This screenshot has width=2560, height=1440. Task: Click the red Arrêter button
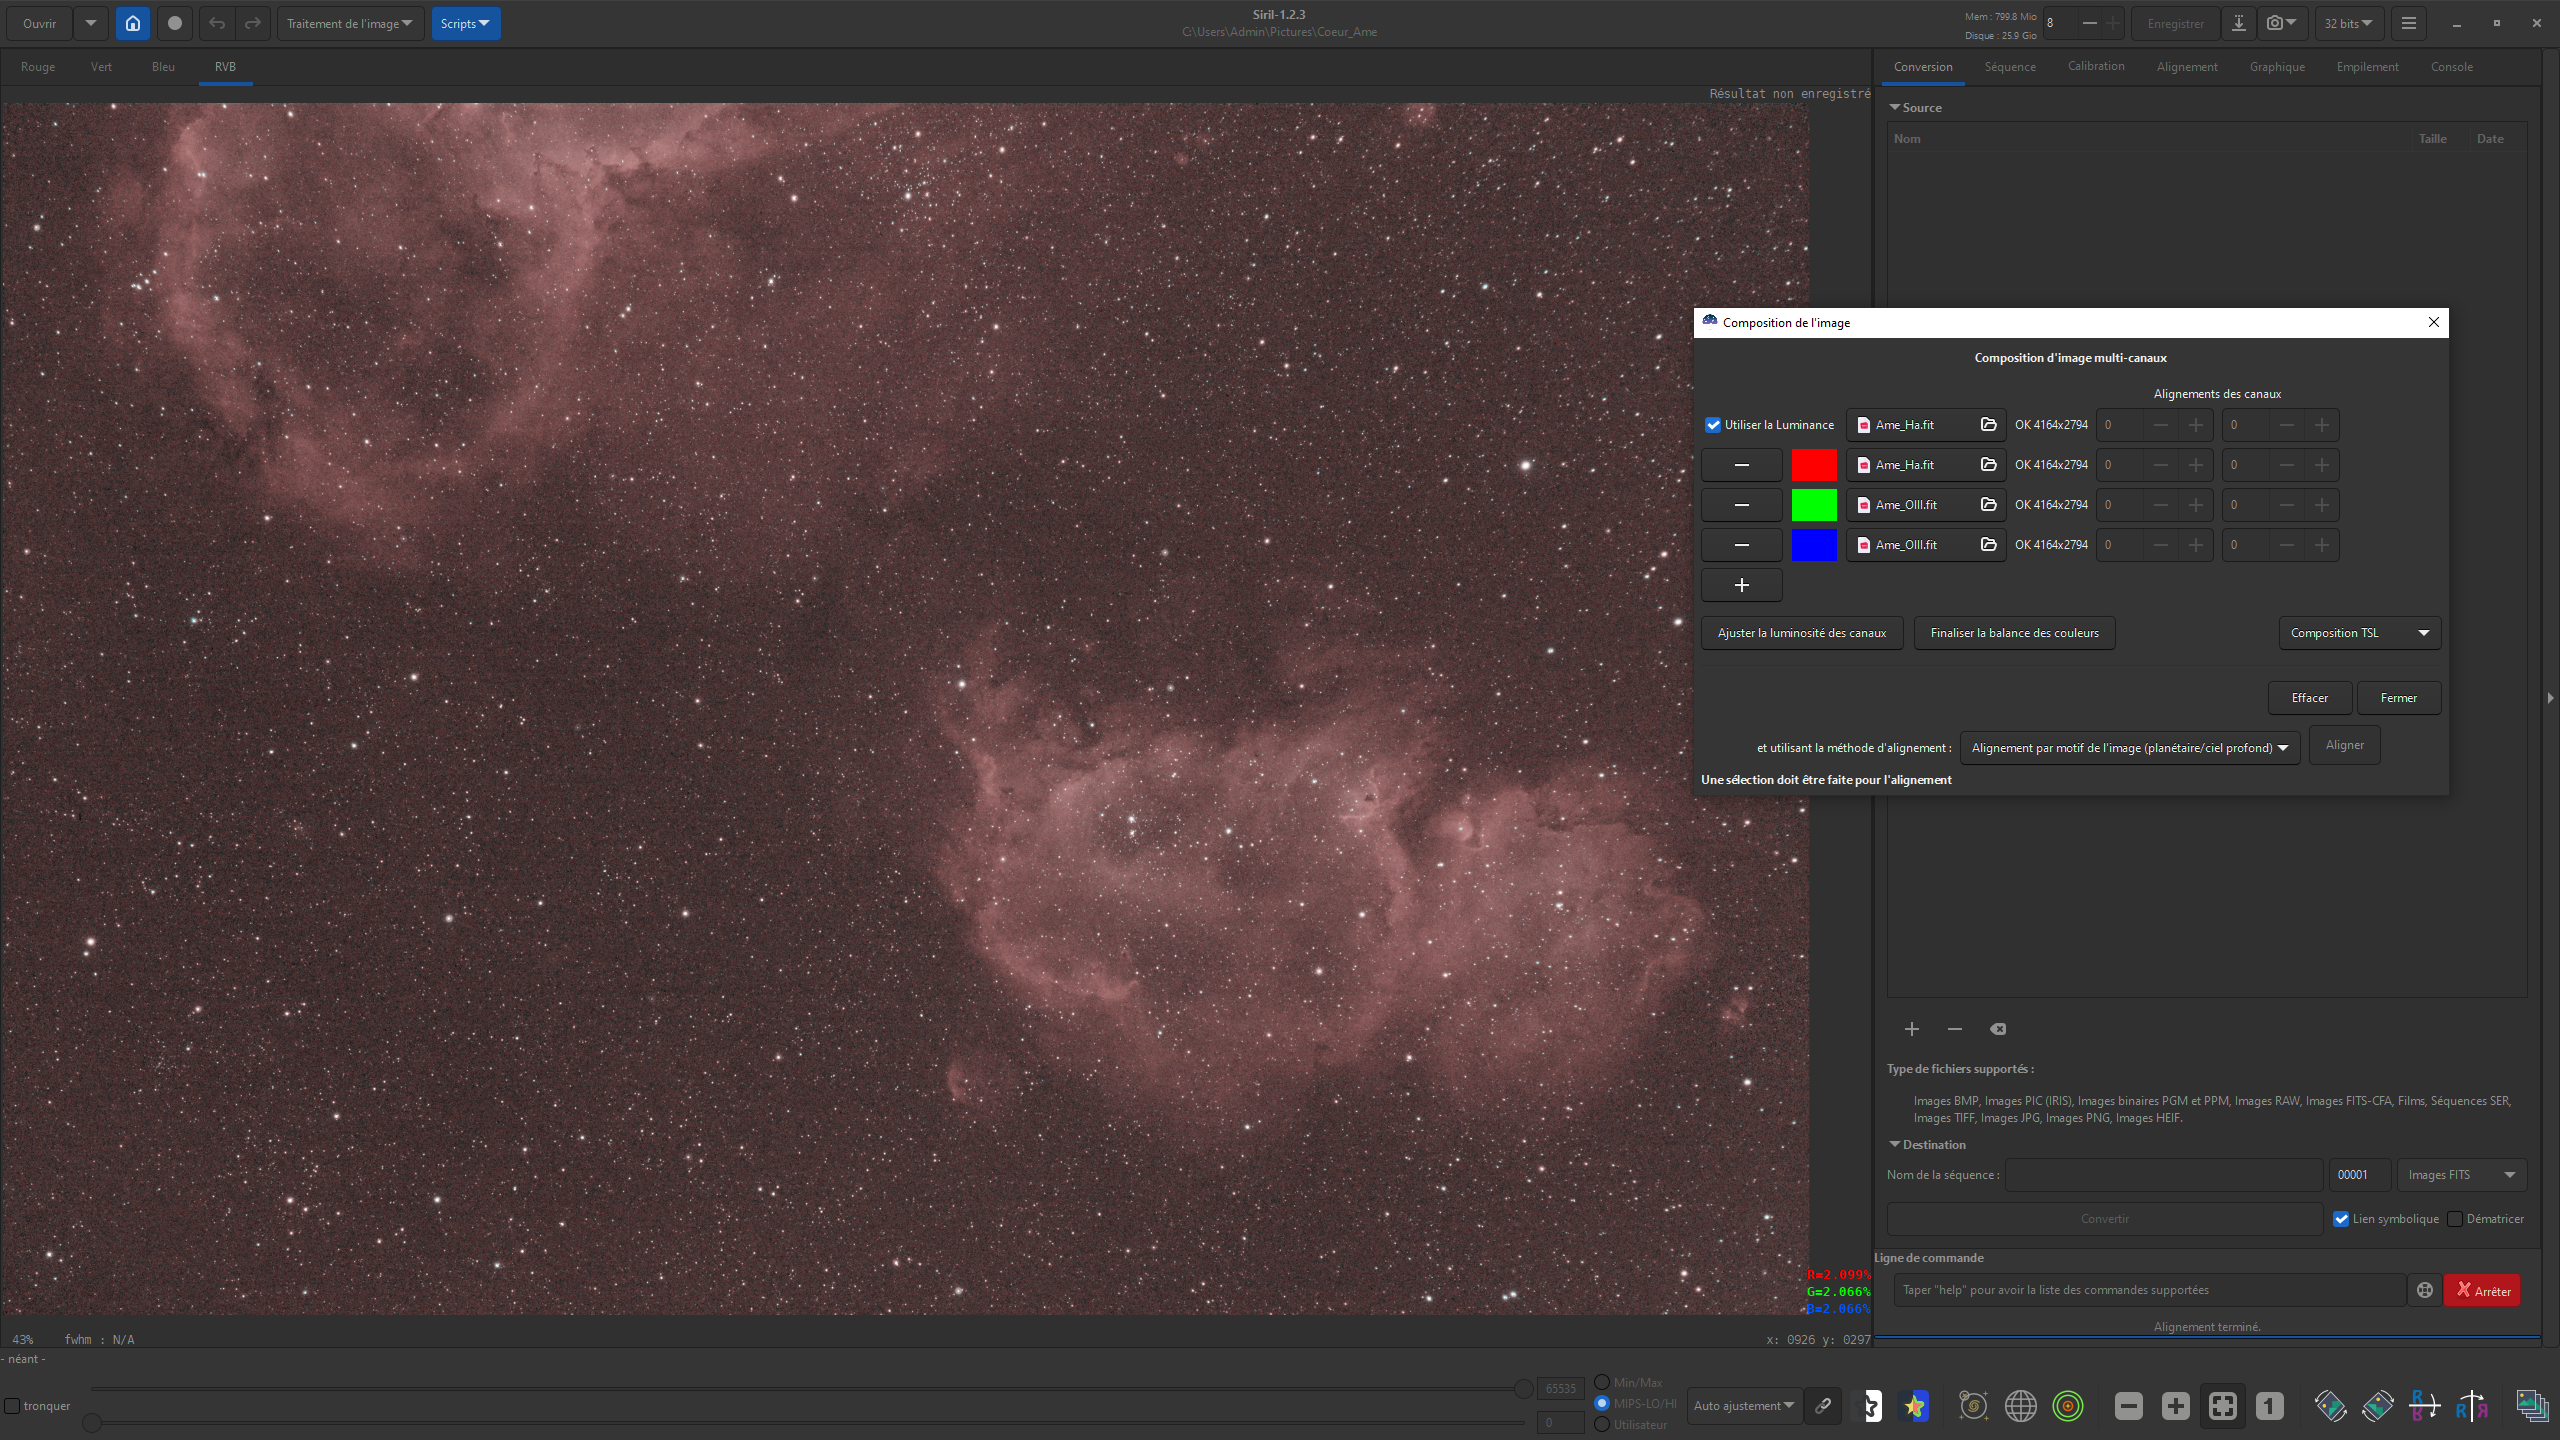[x=2482, y=1290]
